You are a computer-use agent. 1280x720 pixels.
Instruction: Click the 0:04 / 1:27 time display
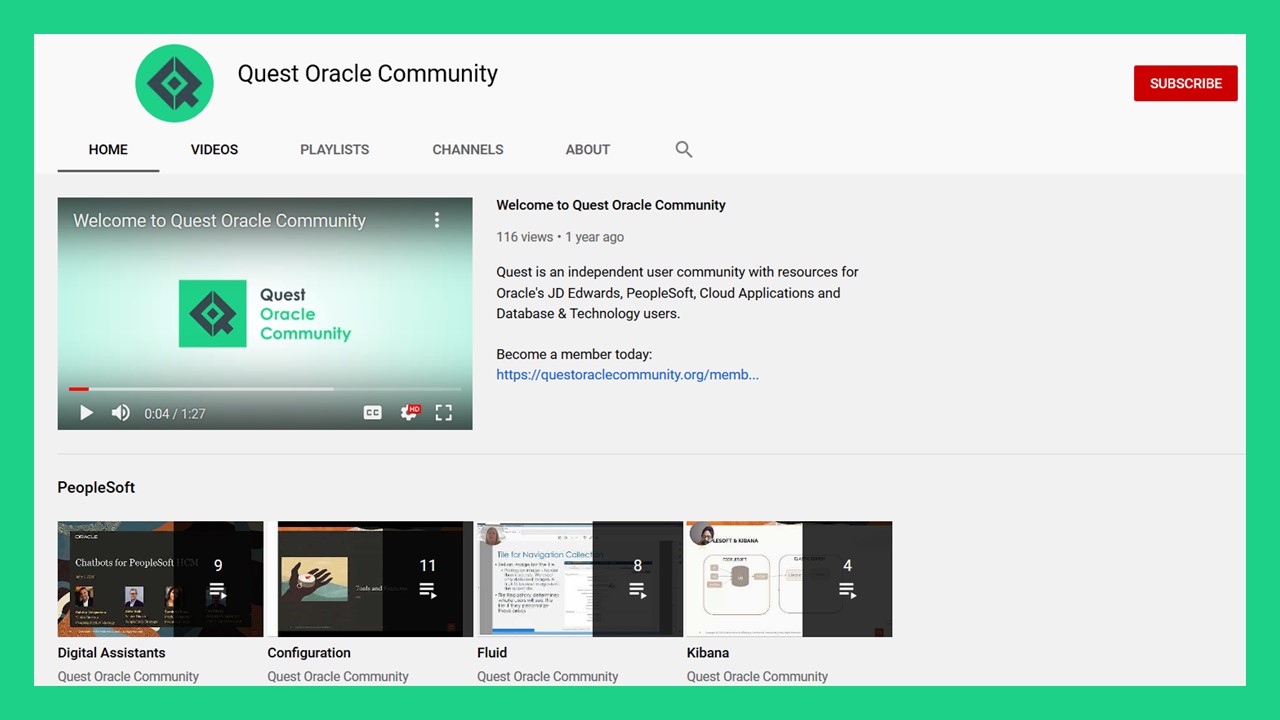click(175, 413)
